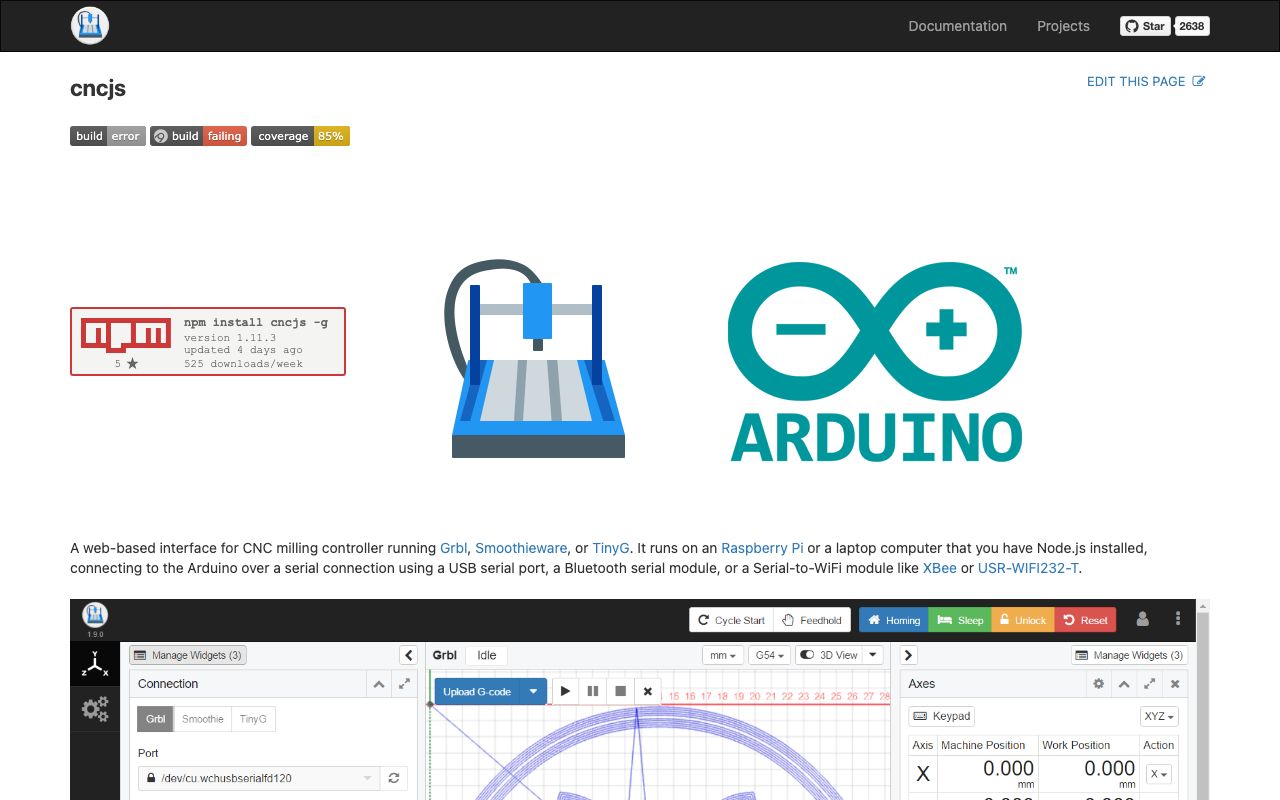Star the repository with the GitHub Star button
The image size is (1280, 800).
(1145, 26)
